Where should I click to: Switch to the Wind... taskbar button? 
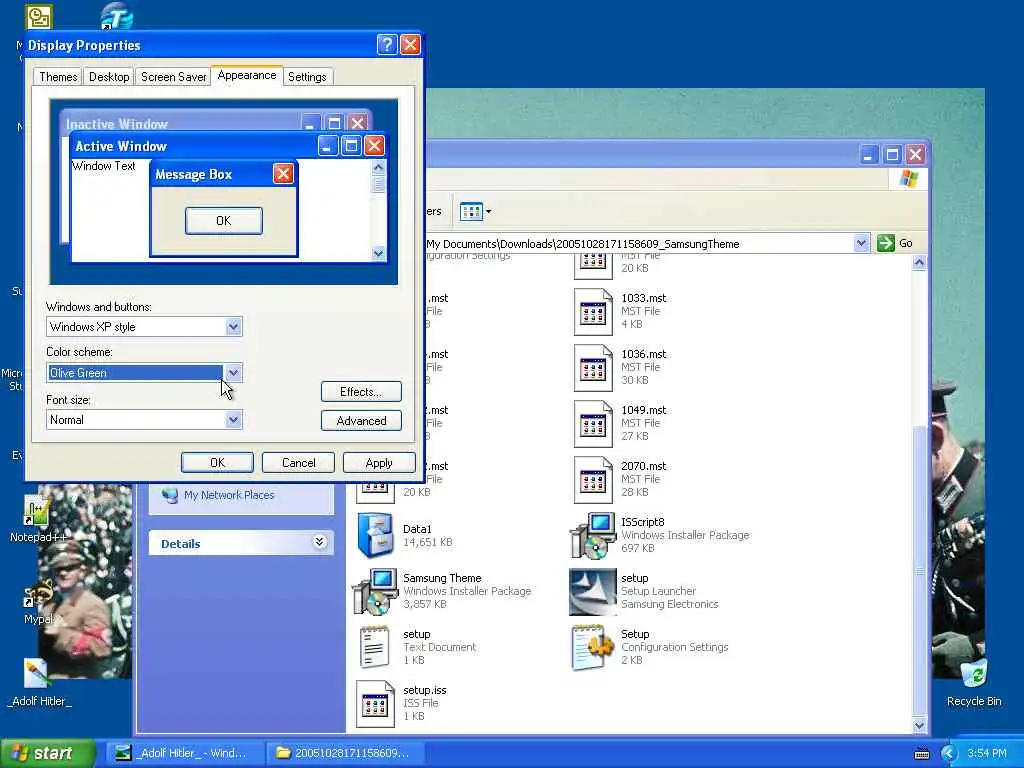pyautogui.click(x=185, y=753)
